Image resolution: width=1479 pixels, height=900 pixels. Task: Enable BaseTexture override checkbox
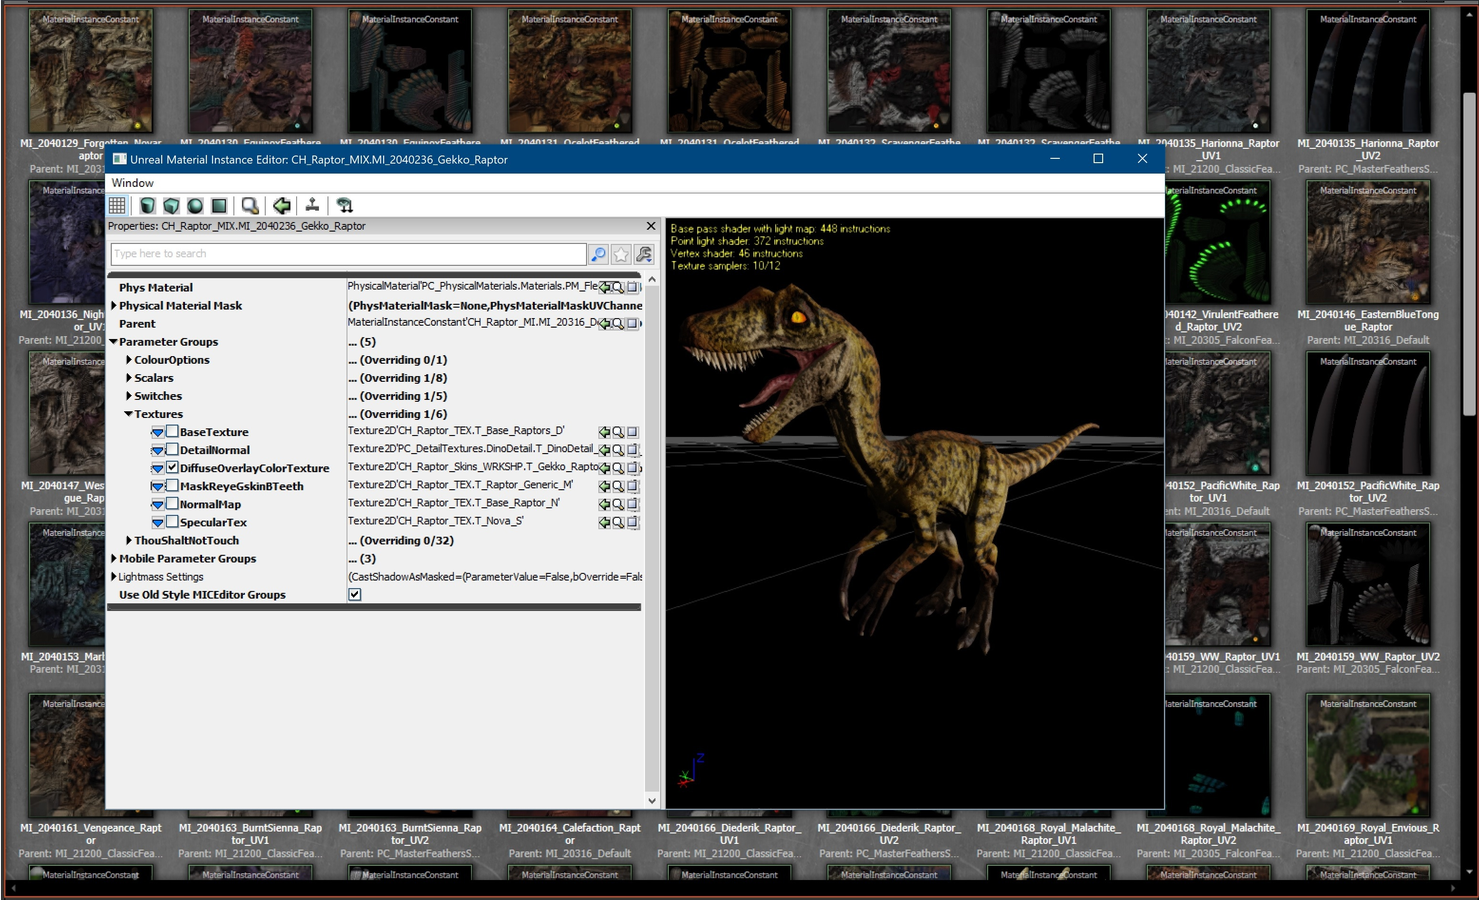point(172,432)
